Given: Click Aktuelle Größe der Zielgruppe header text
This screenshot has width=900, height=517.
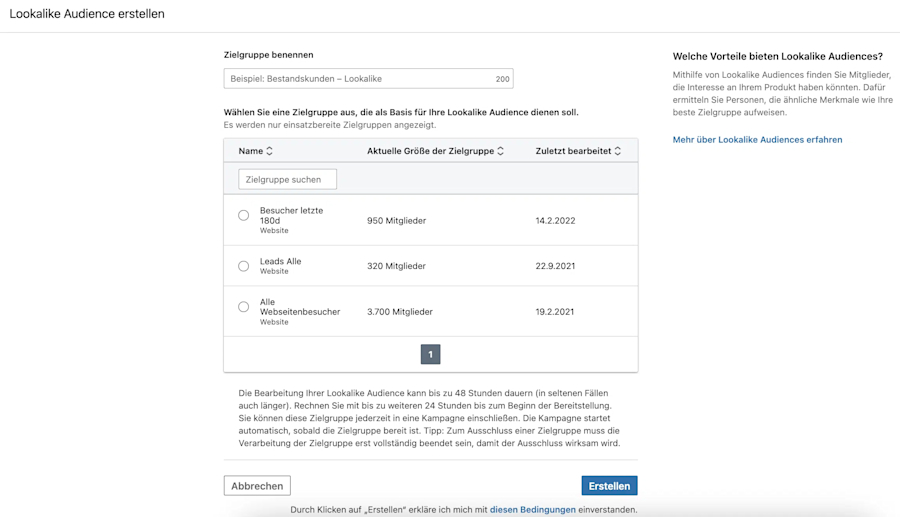Looking at the screenshot, I should [430, 151].
